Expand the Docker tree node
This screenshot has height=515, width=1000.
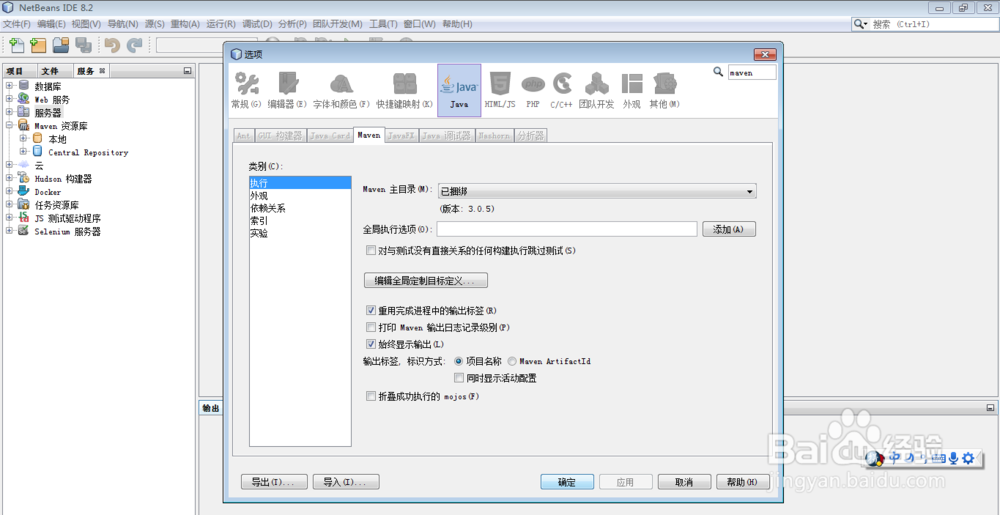point(10,191)
